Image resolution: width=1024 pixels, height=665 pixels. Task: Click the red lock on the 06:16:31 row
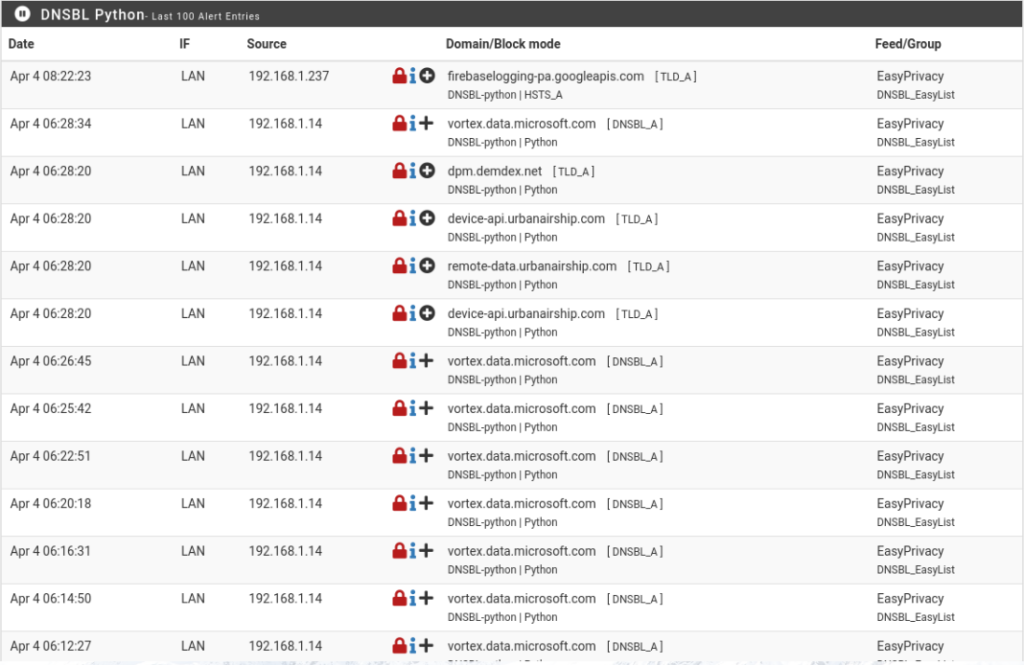pos(400,551)
